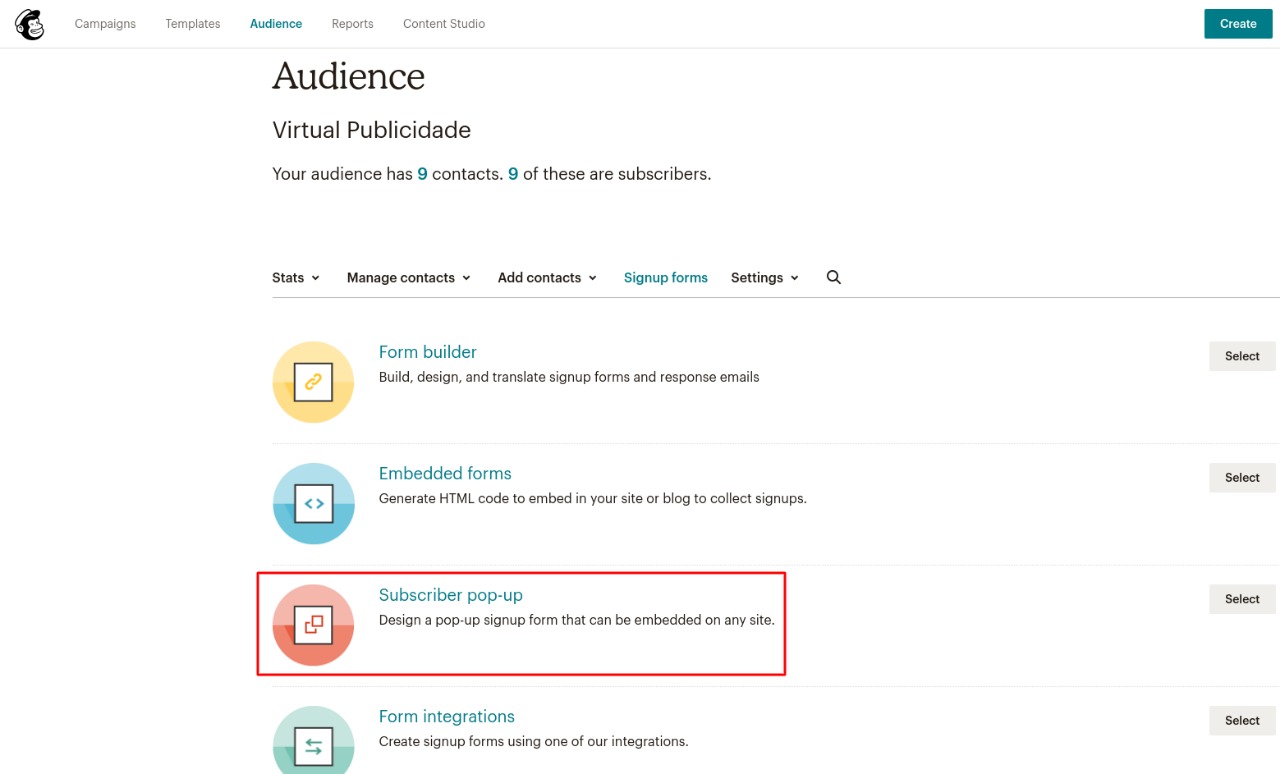The image size is (1280, 774).
Task: Click the Form integrations arrows icon
Action: click(313, 745)
